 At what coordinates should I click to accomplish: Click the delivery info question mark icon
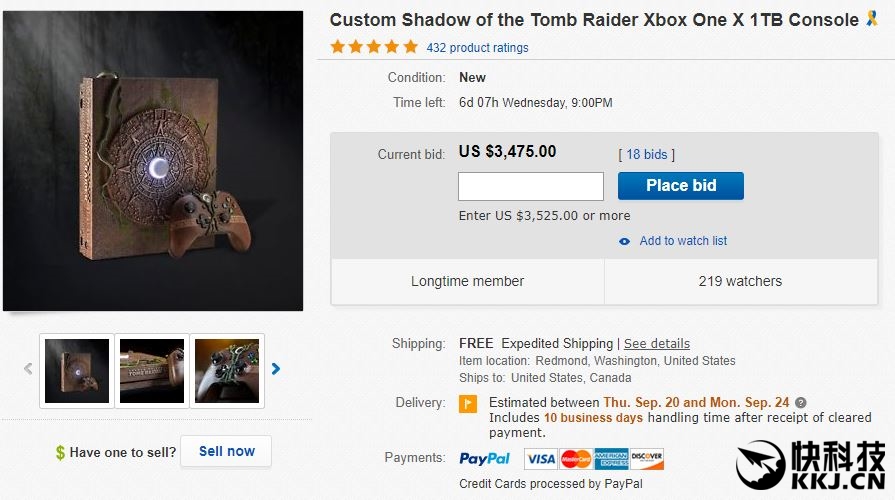coord(801,403)
